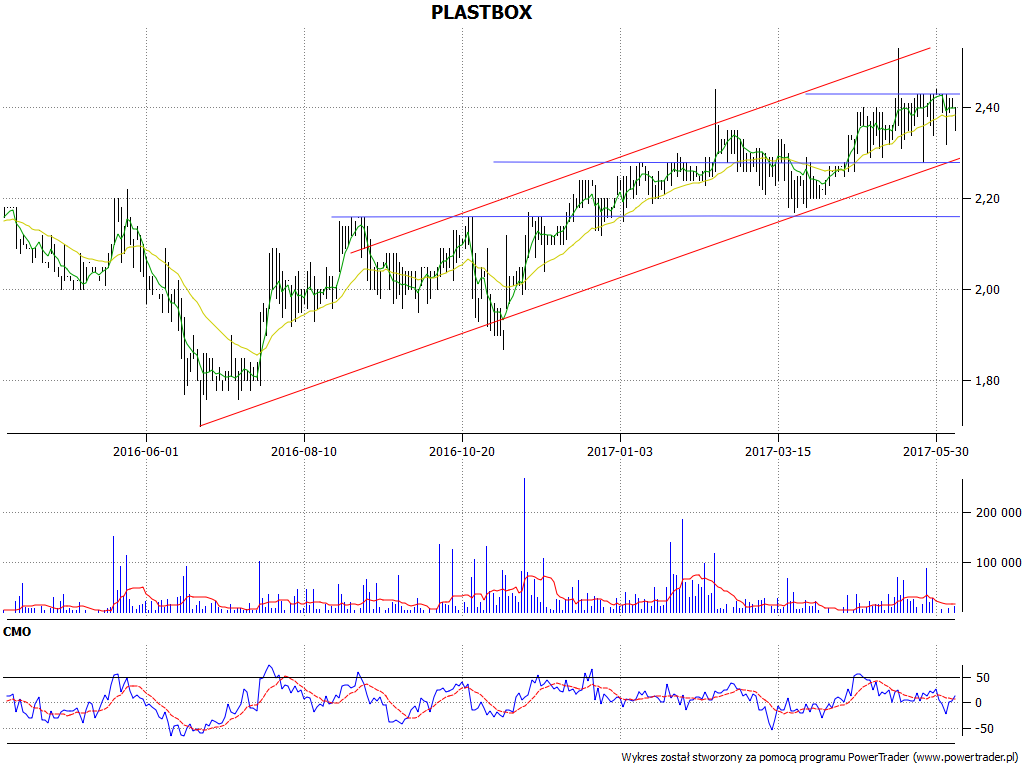Click the 2,20 price axis label
The image size is (1024, 768).
coord(987,199)
